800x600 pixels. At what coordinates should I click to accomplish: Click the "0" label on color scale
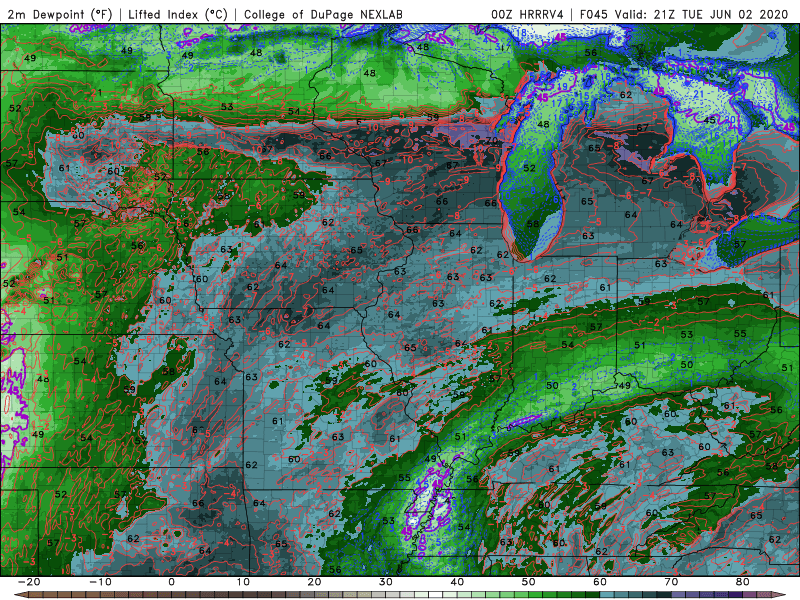[171, 582]
